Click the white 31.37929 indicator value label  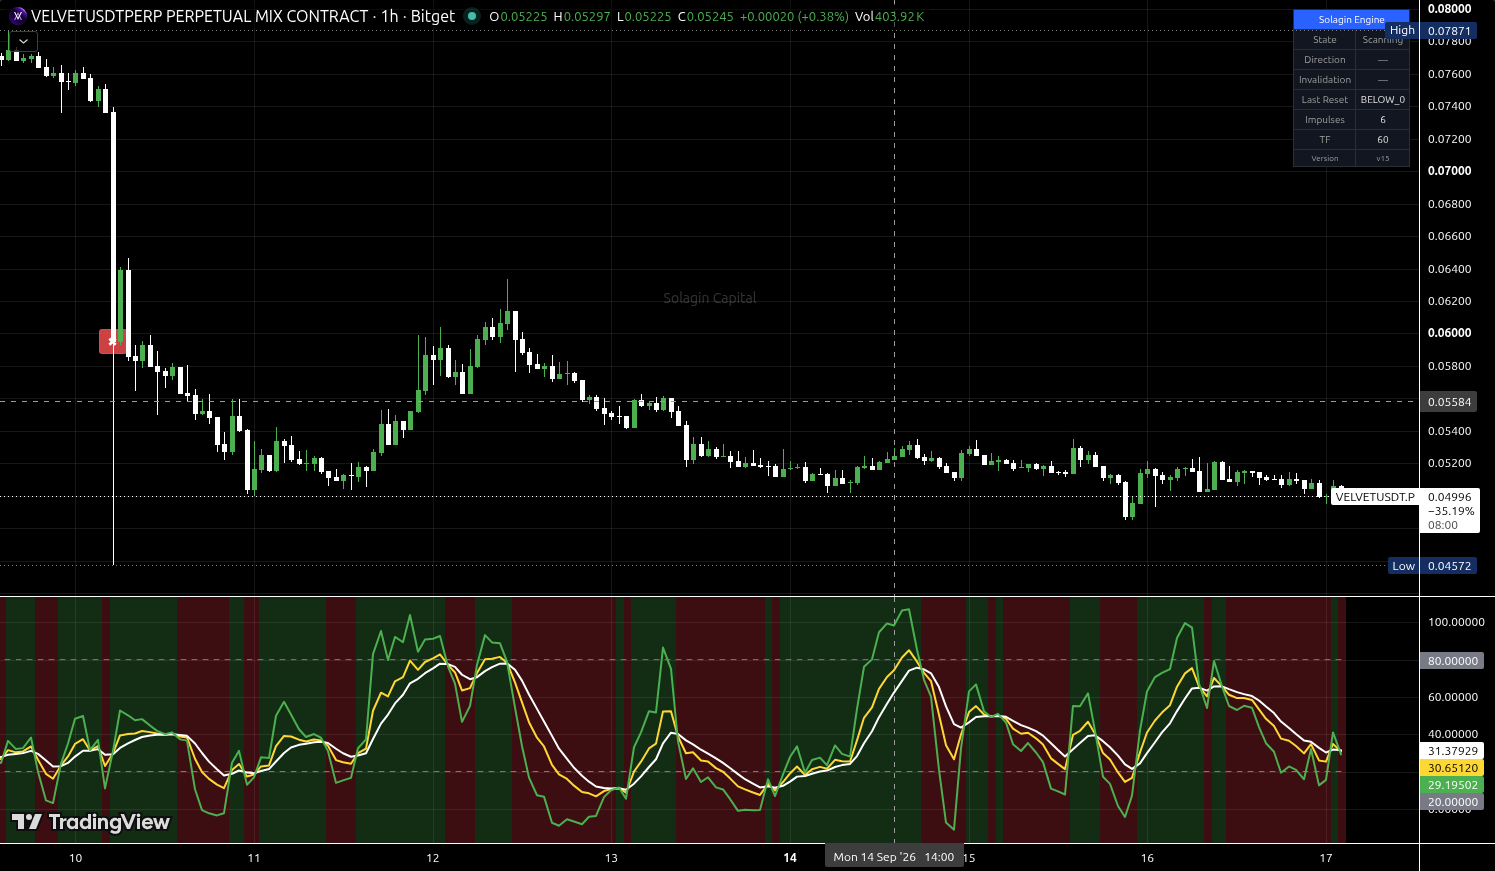[x=1452, y=751]
